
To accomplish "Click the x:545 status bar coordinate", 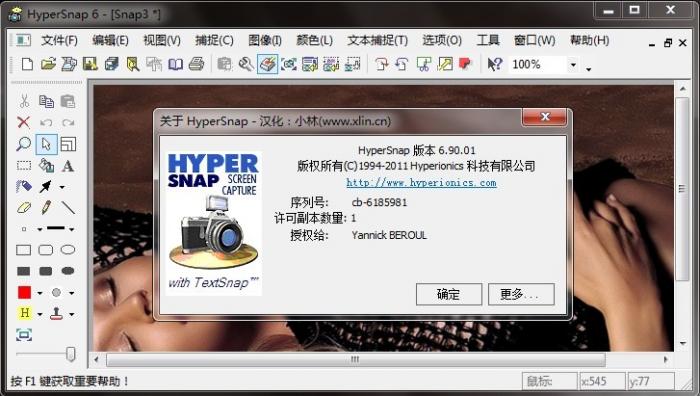I will pos(601,381).
